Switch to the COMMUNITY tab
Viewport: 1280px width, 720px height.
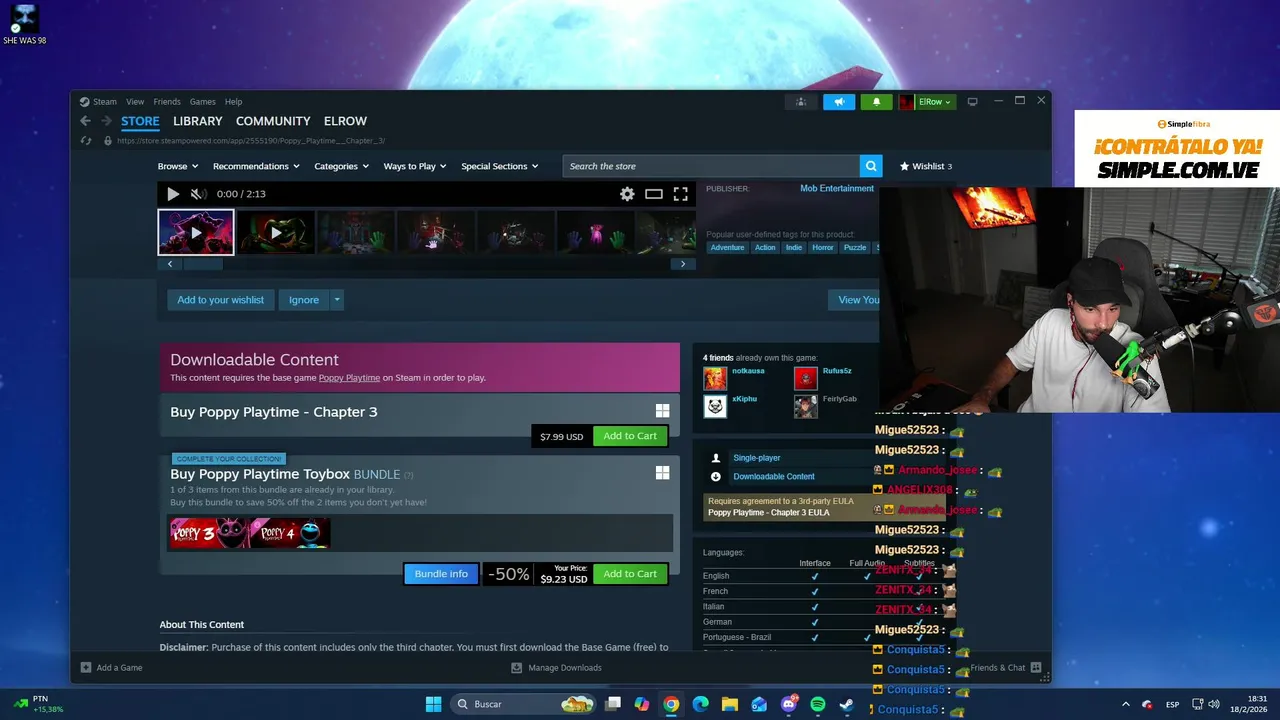(273, 121)
